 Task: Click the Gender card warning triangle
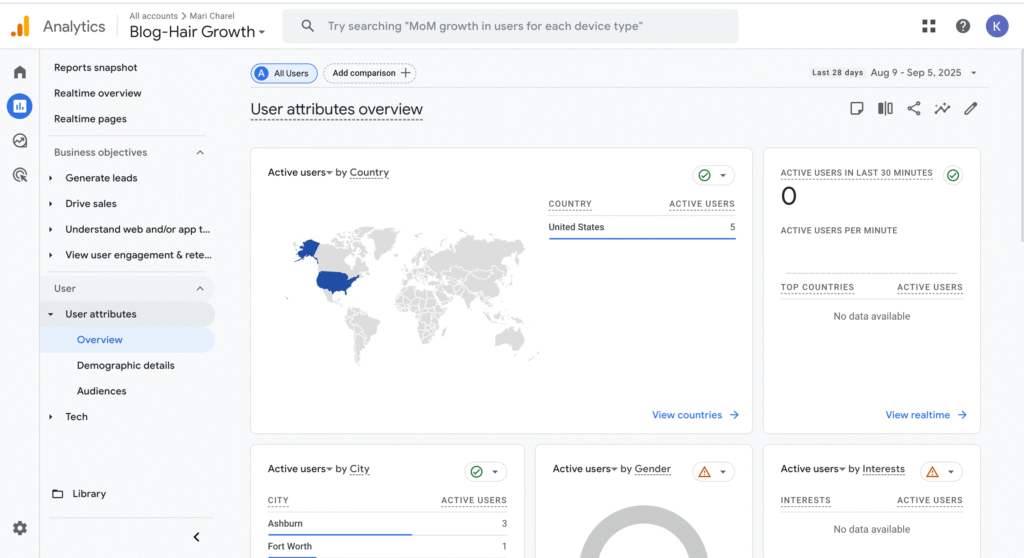pyautogui.click(x=704, y=471)
